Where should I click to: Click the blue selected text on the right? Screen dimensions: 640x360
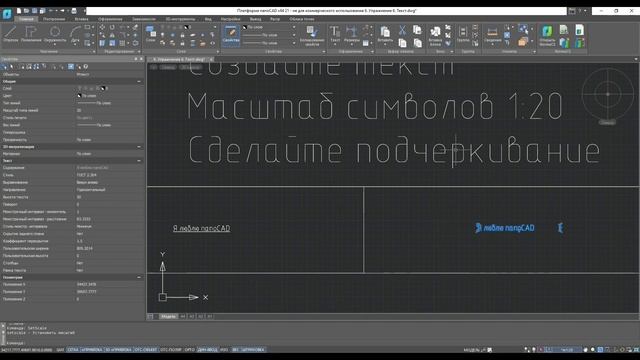coord(505,228)
